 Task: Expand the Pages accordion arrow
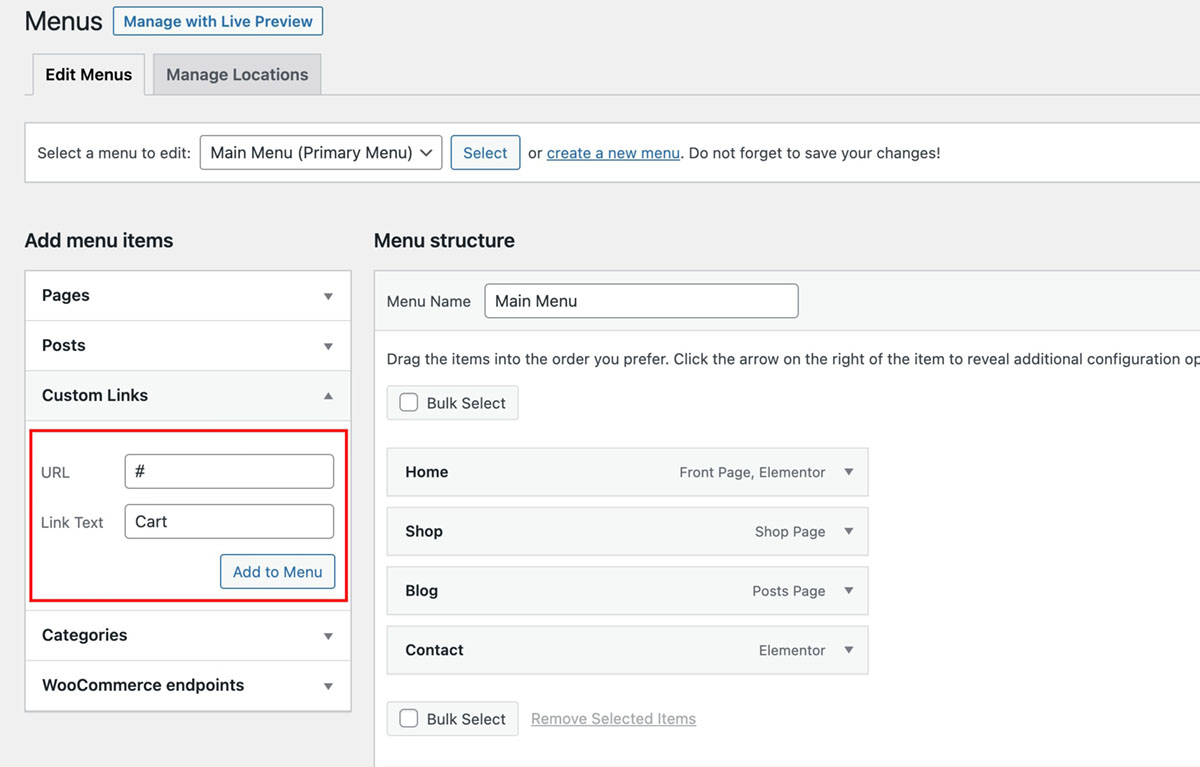tap(328, 296)
